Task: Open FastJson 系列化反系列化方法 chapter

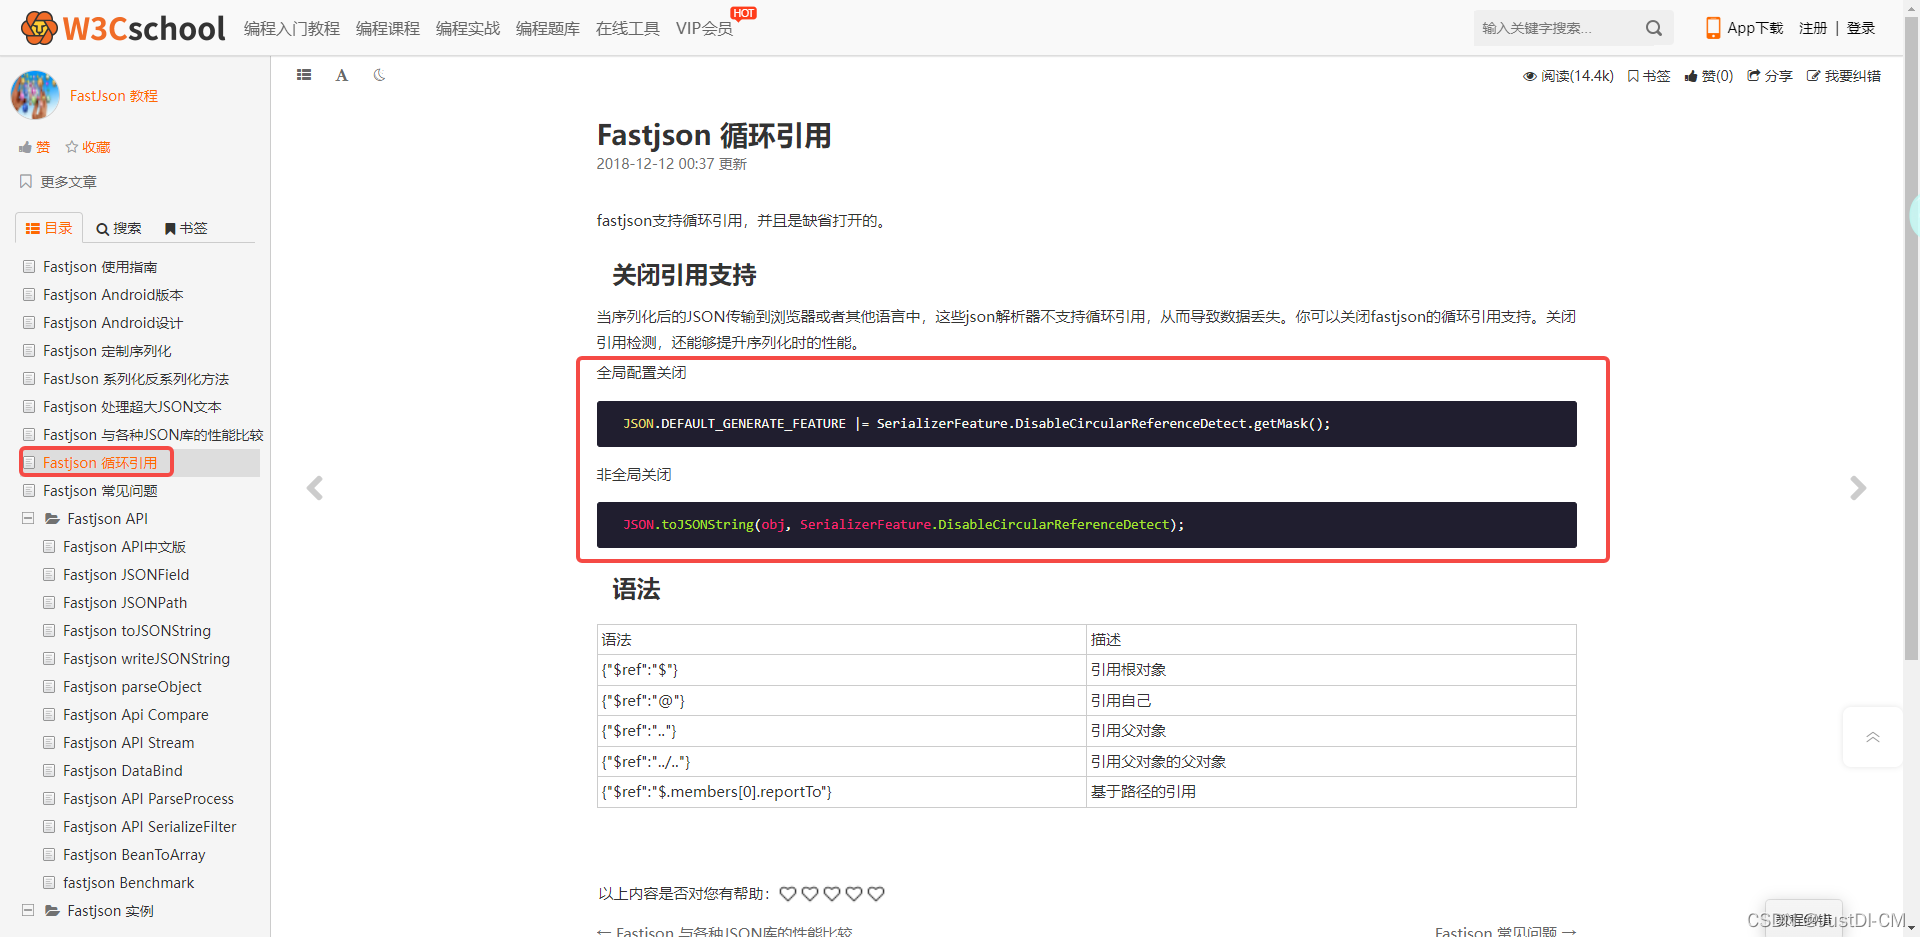Action: (136, 379)
